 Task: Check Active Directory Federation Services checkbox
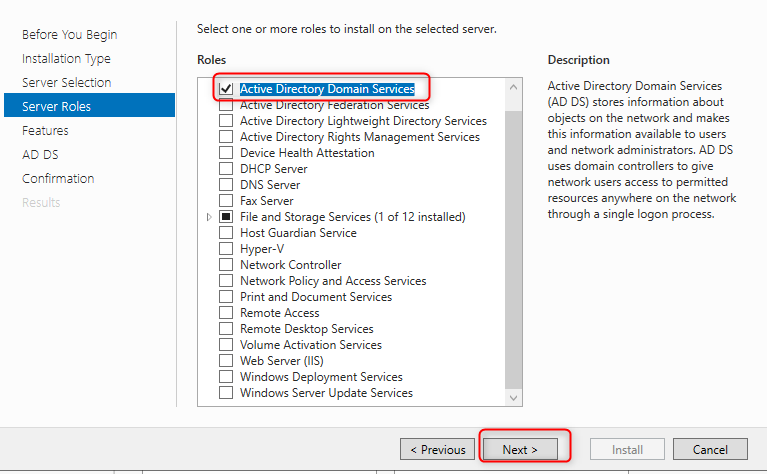point(226,105)
